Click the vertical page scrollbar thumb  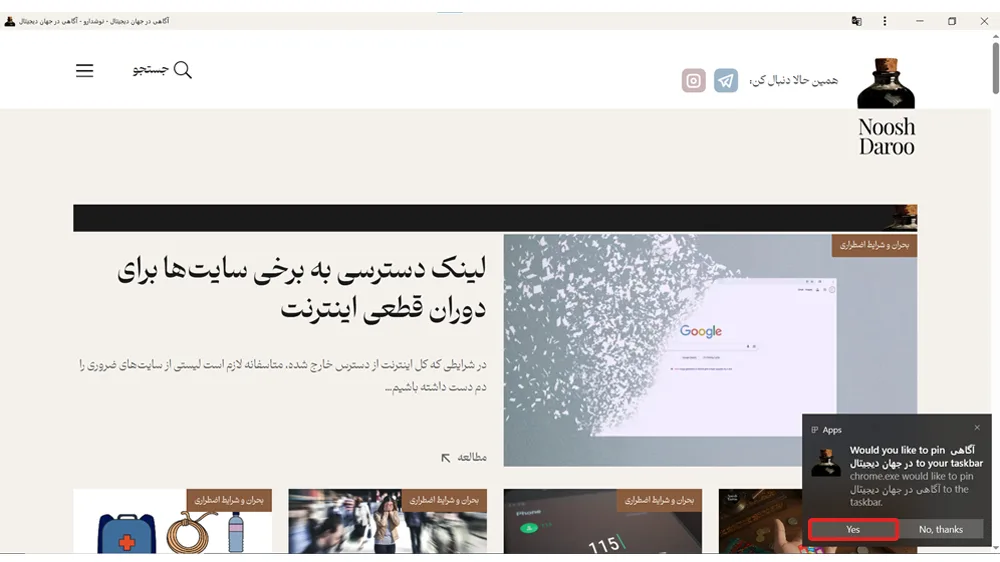tap(996, 68)
